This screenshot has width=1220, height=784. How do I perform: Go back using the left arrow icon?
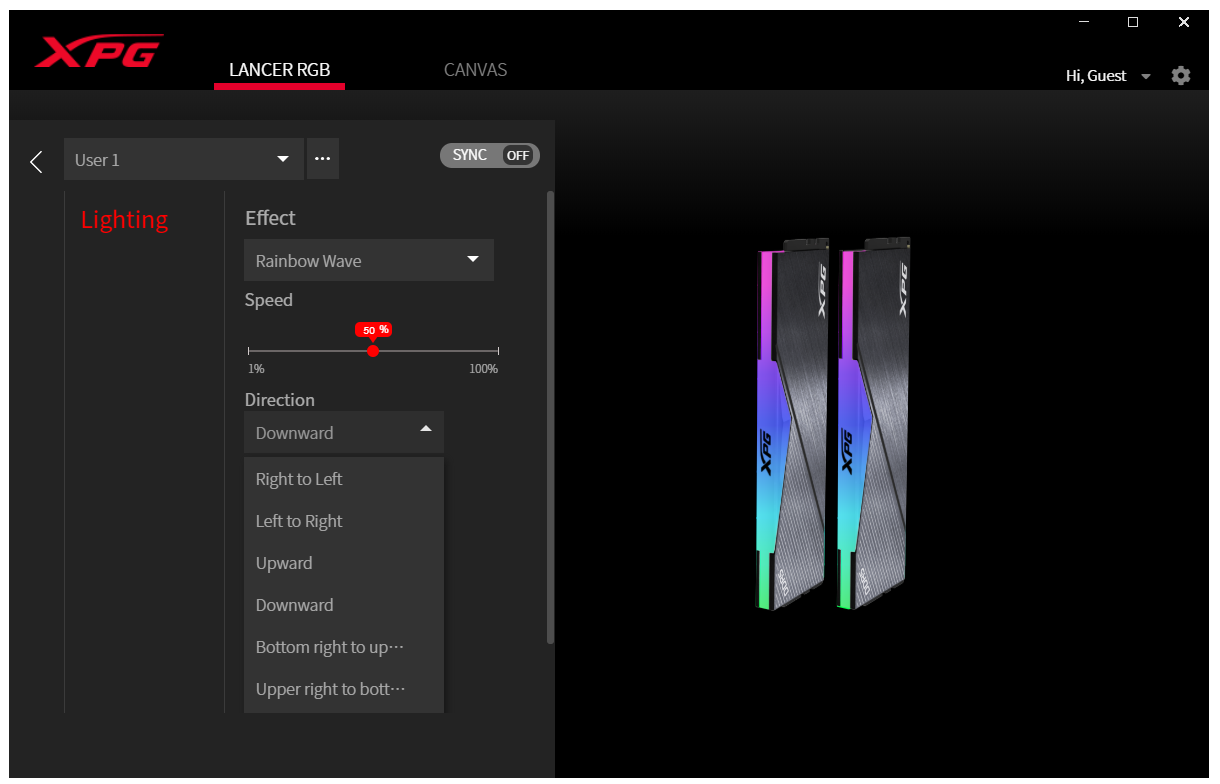37,161
